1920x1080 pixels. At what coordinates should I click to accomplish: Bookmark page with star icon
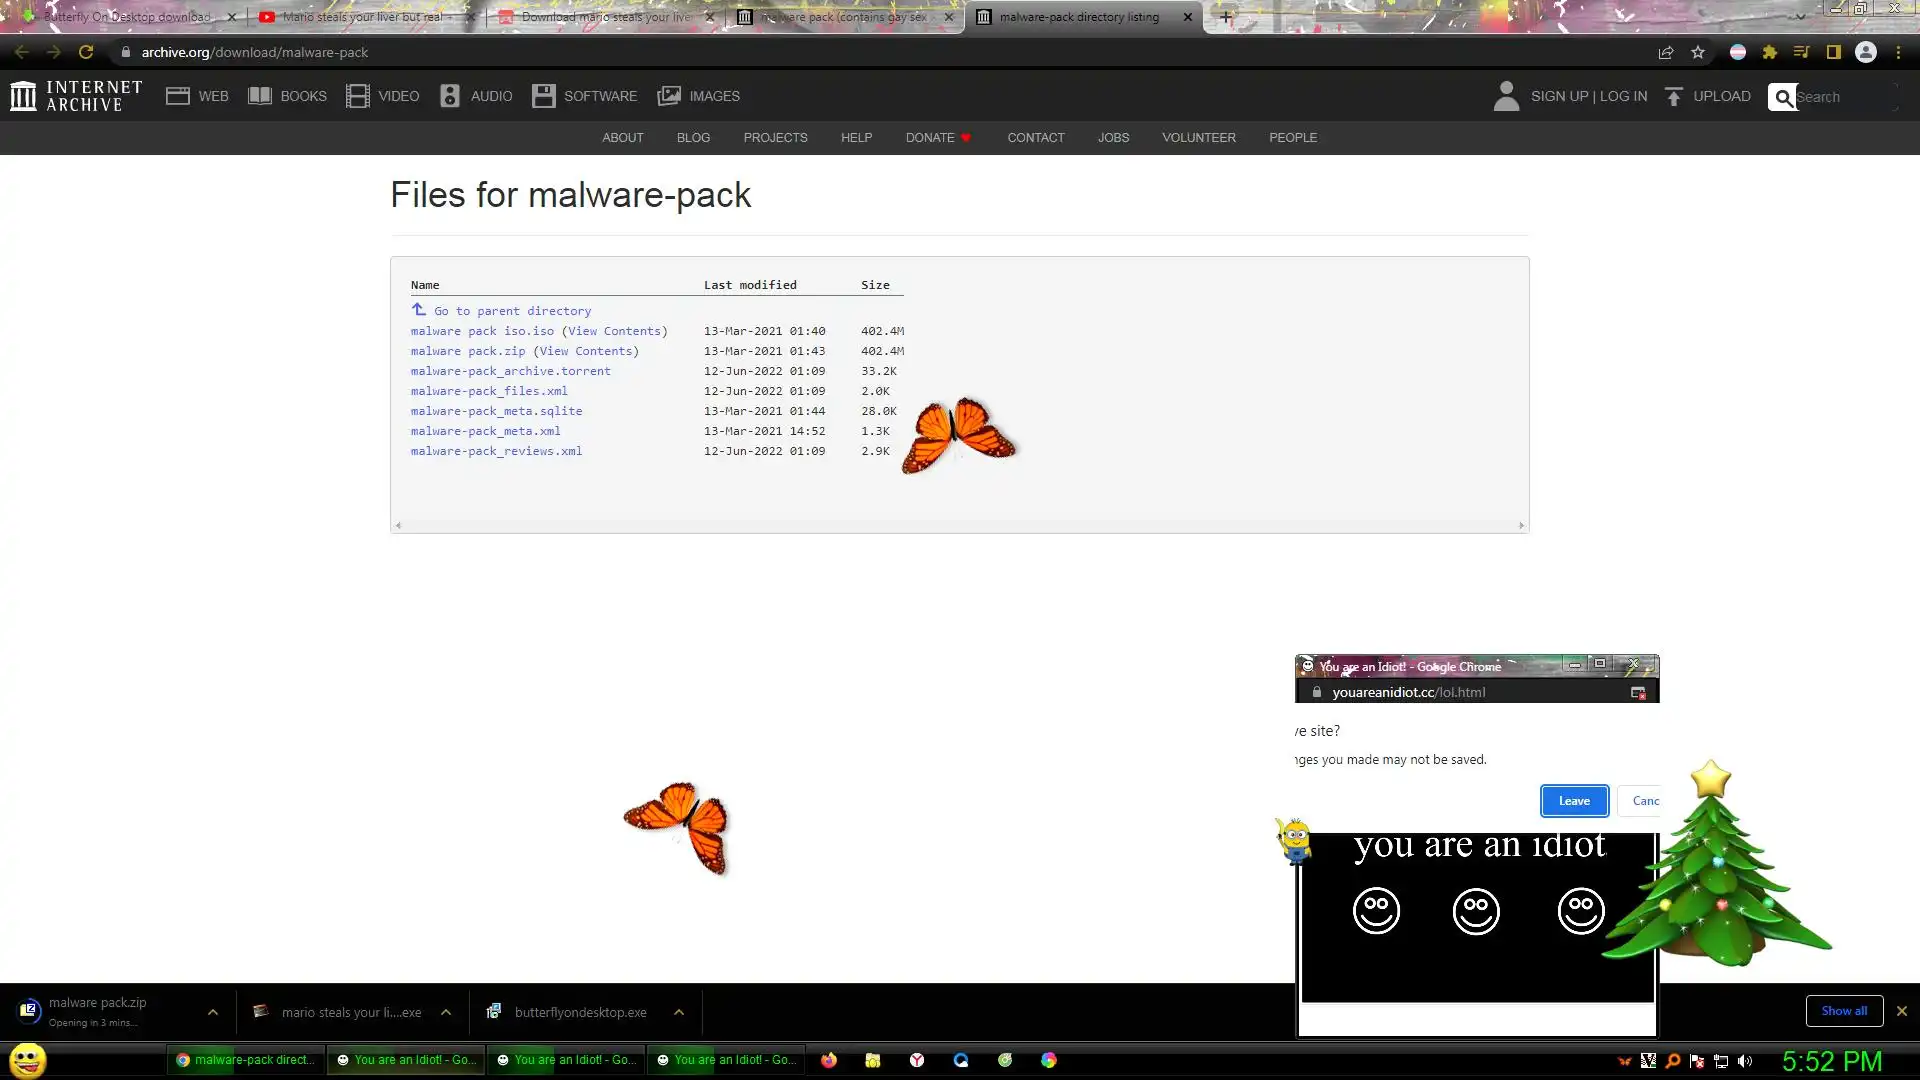click(1697, 52)
